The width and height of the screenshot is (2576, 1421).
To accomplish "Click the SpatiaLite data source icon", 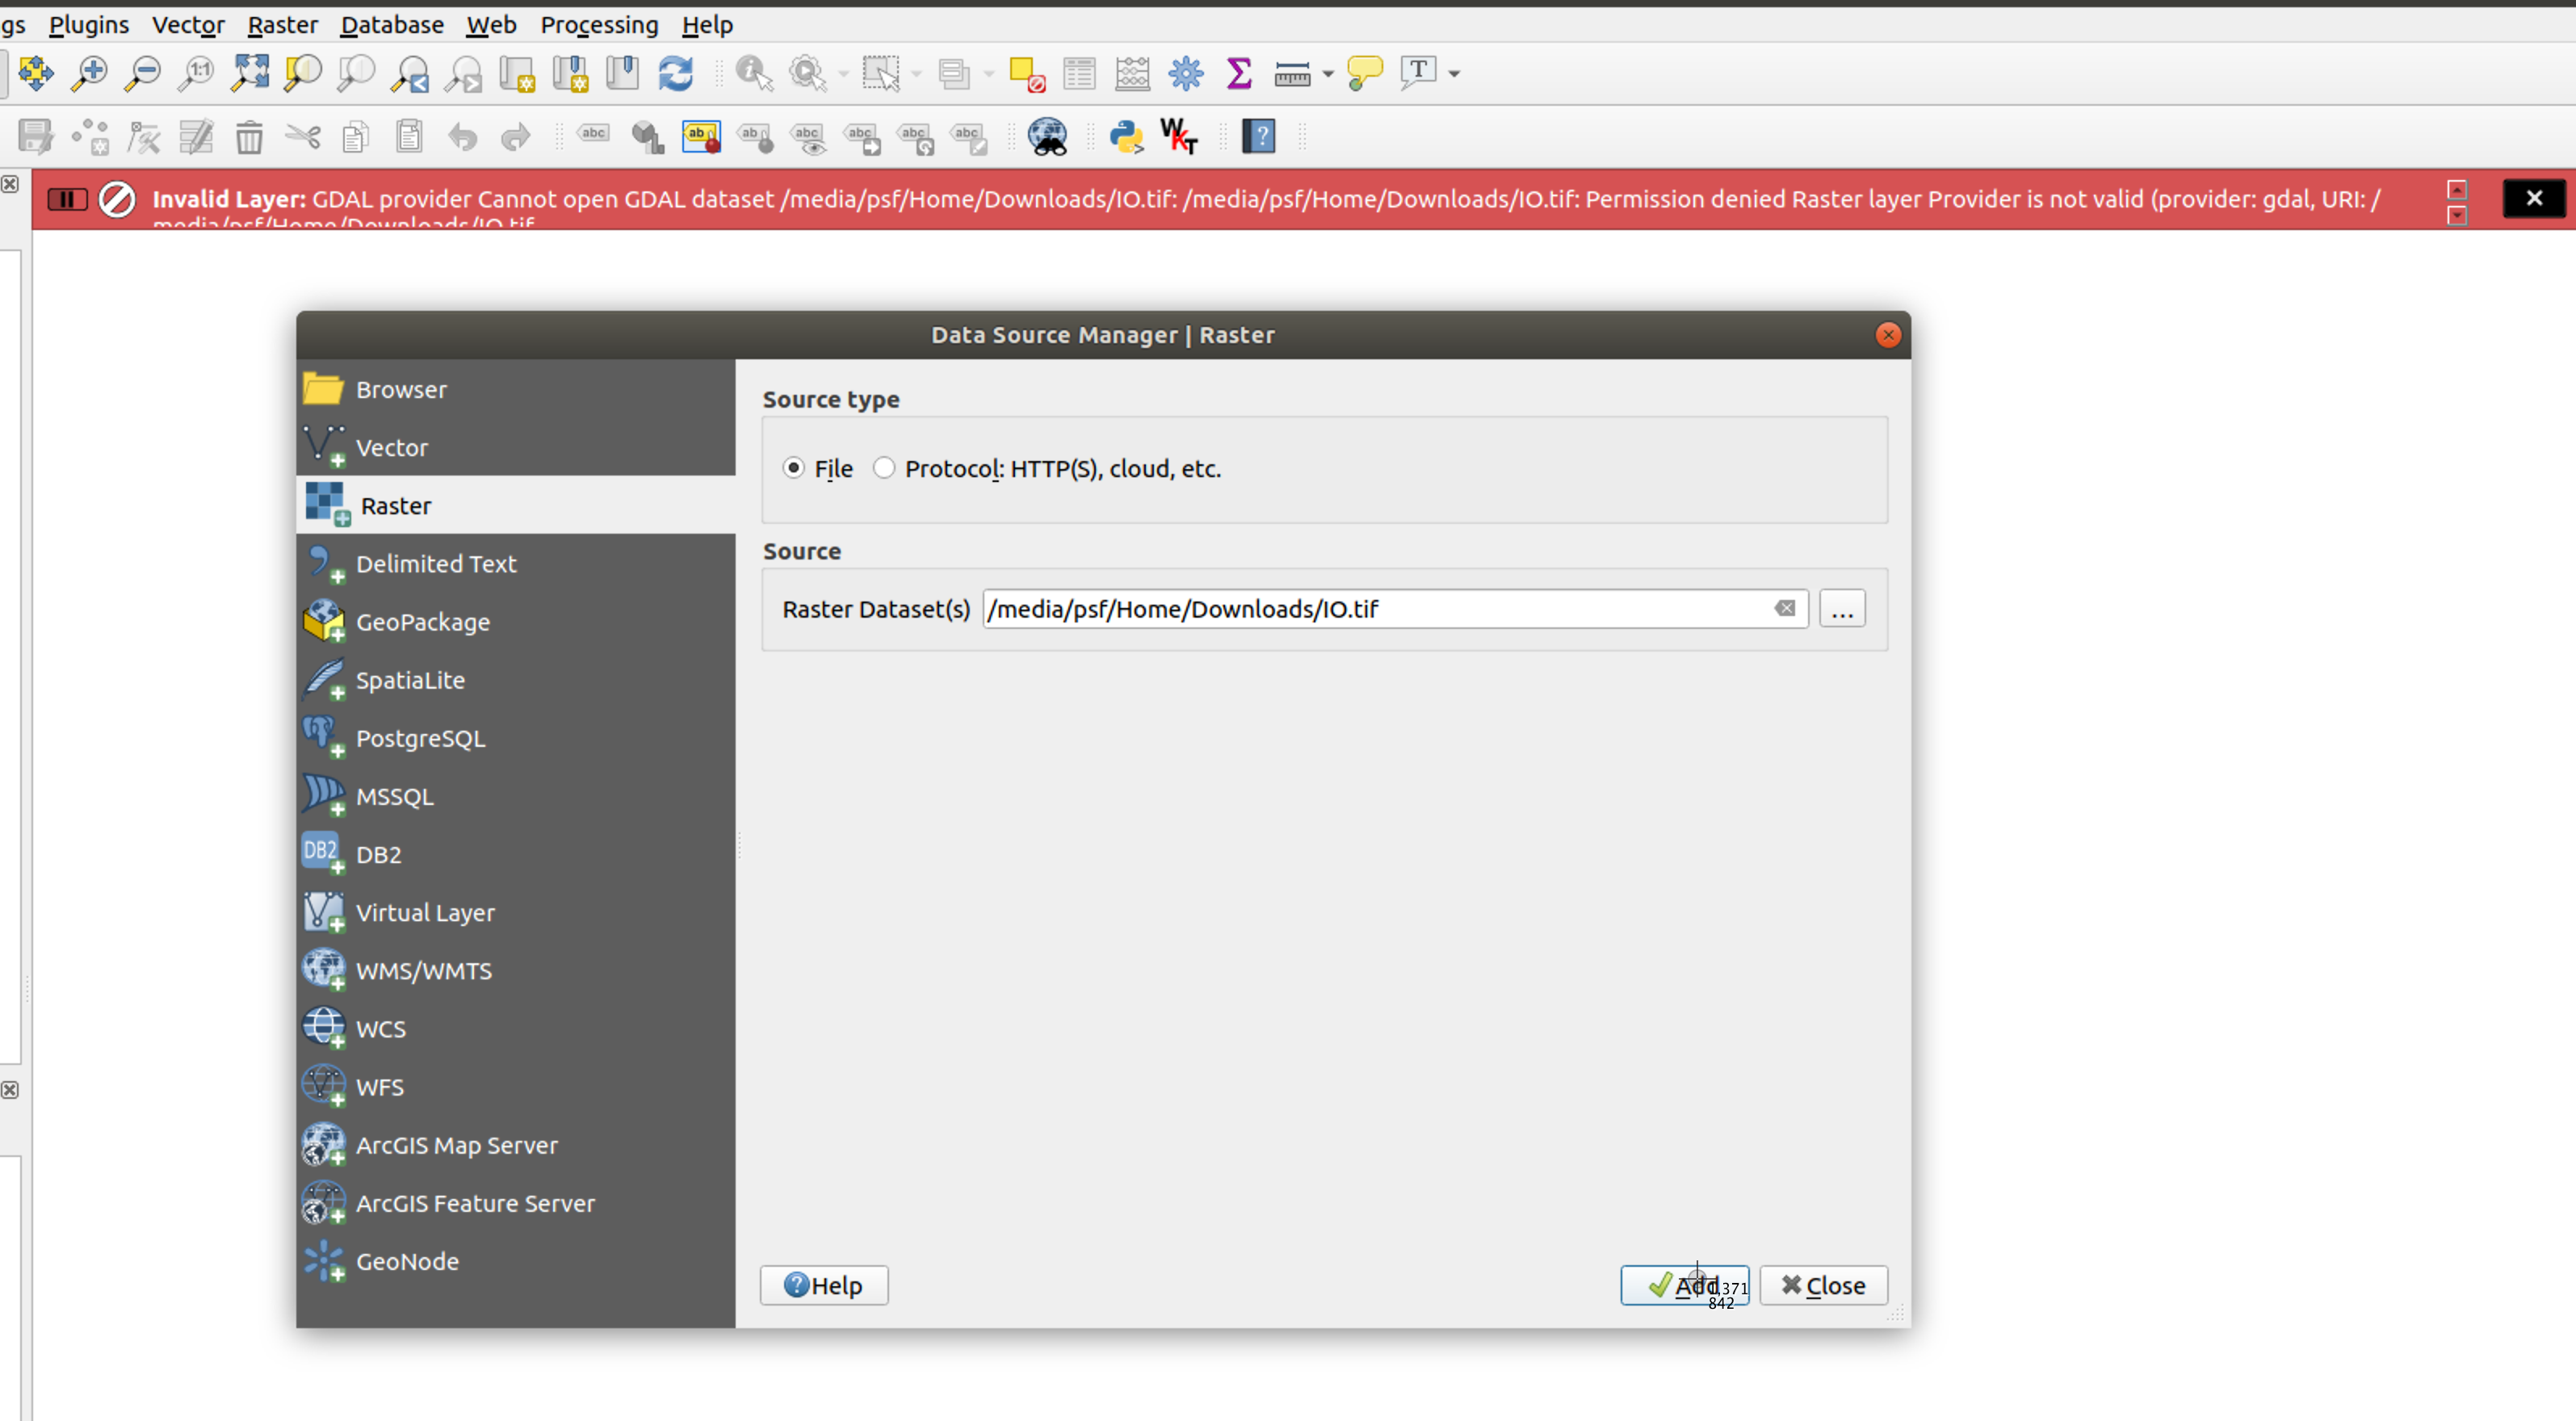I will tap(322, 679).
